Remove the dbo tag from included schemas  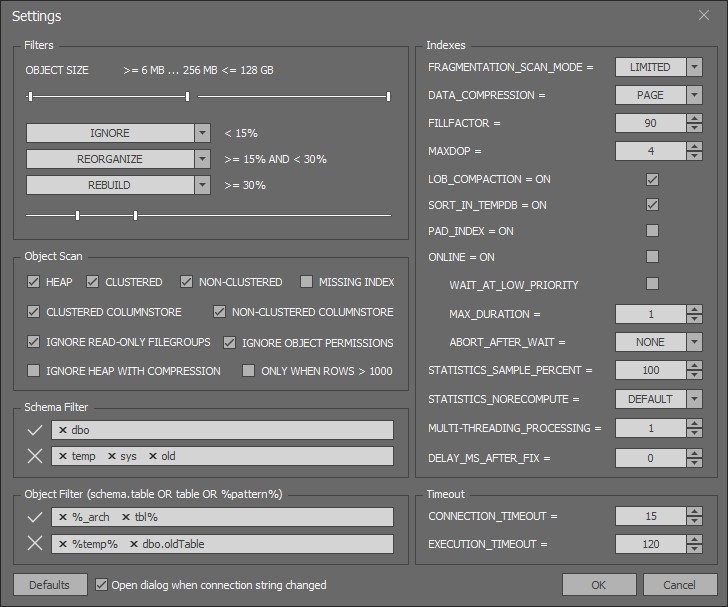coord(63,431)
